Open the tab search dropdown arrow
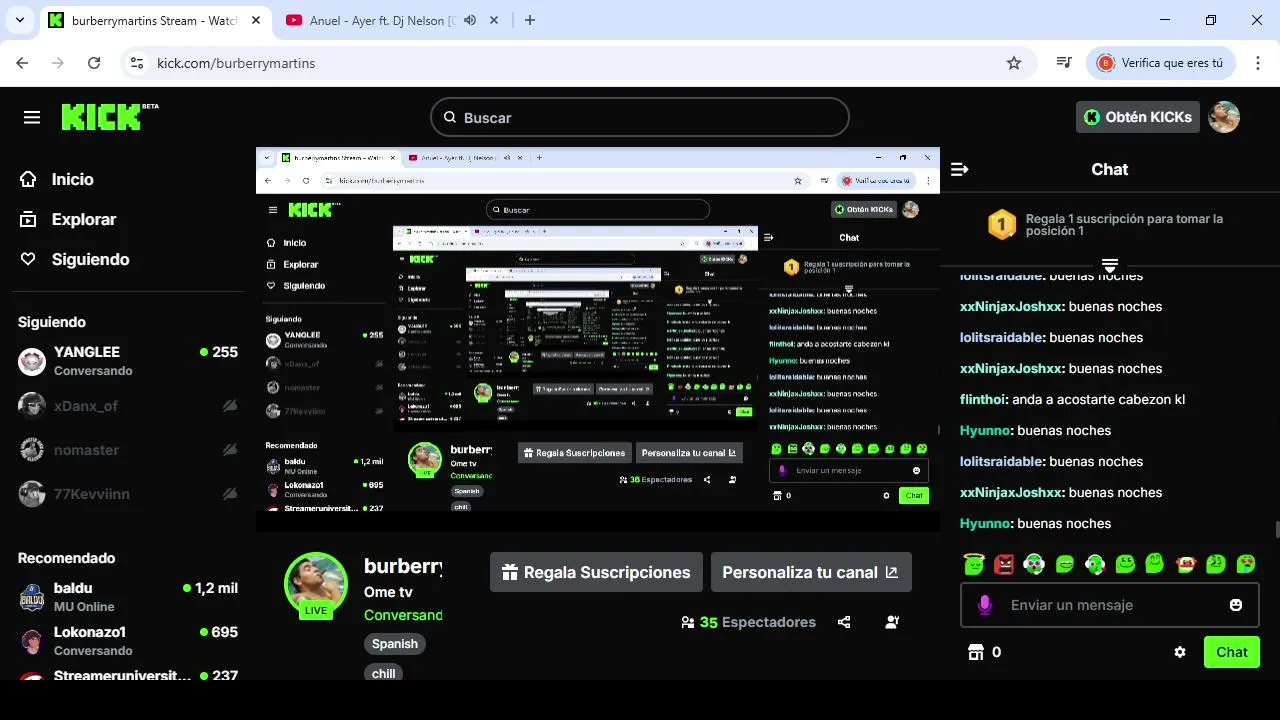 tap(19, 20)
